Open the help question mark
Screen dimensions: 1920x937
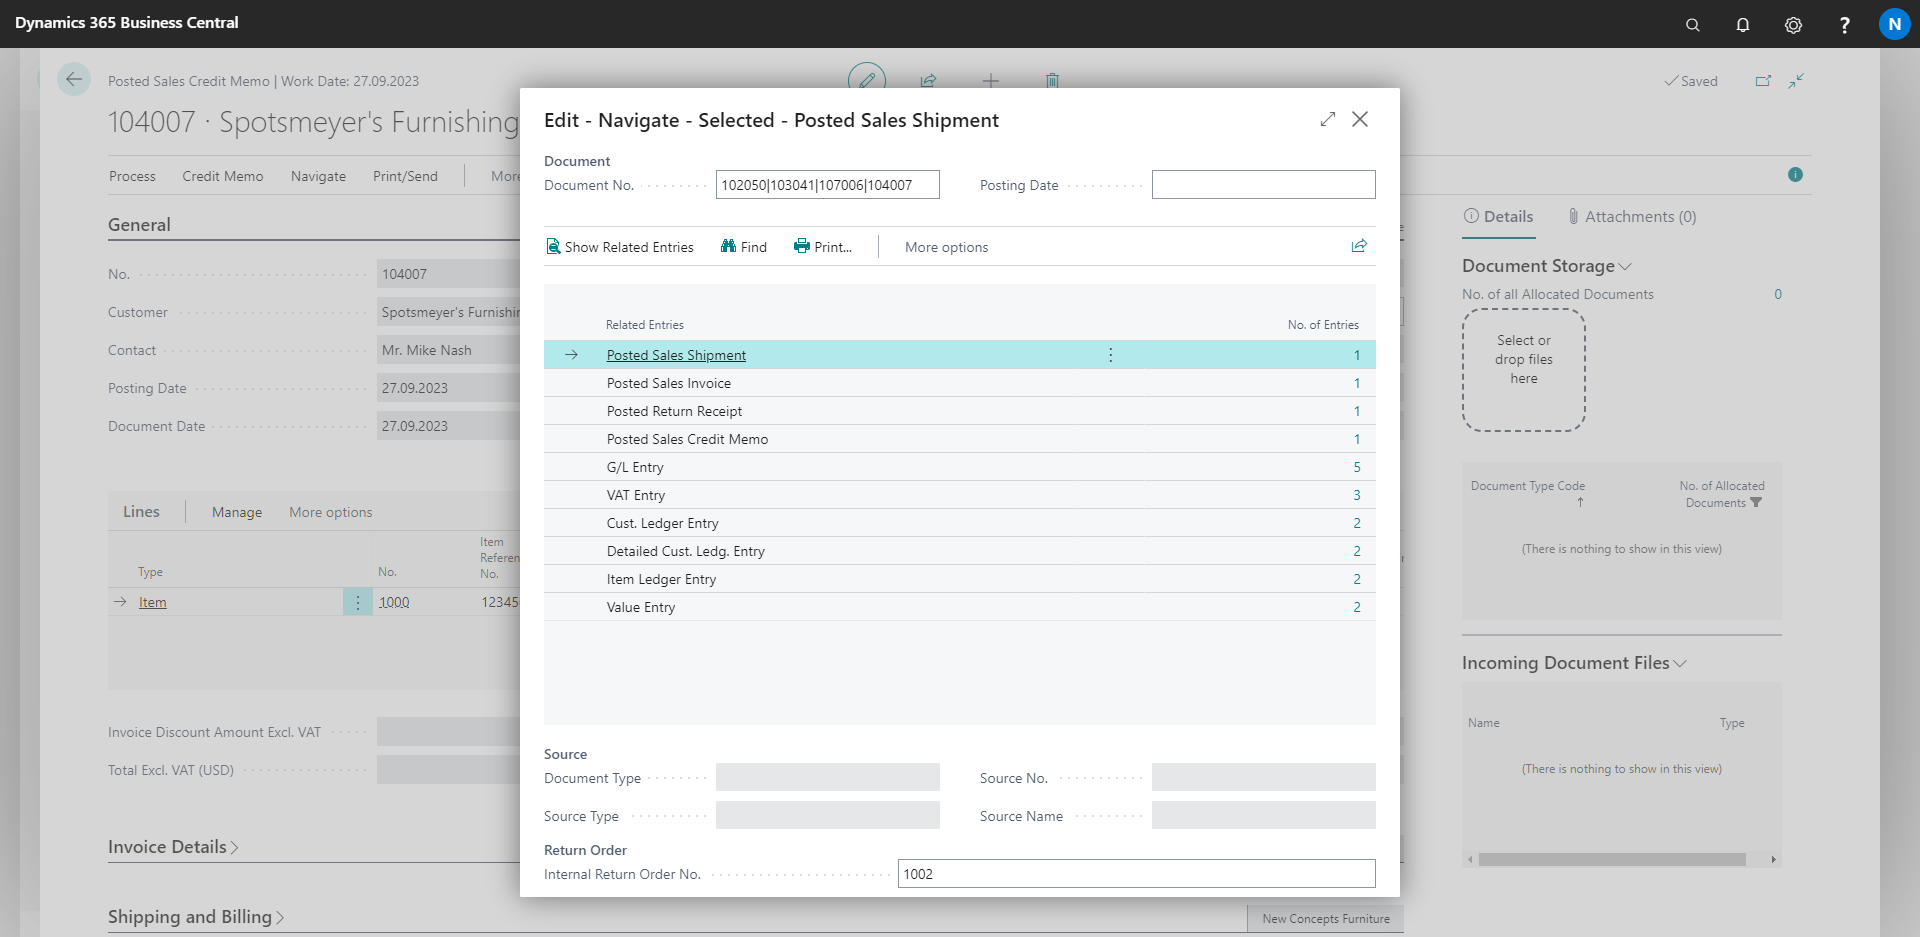[x=1844, y=25]
